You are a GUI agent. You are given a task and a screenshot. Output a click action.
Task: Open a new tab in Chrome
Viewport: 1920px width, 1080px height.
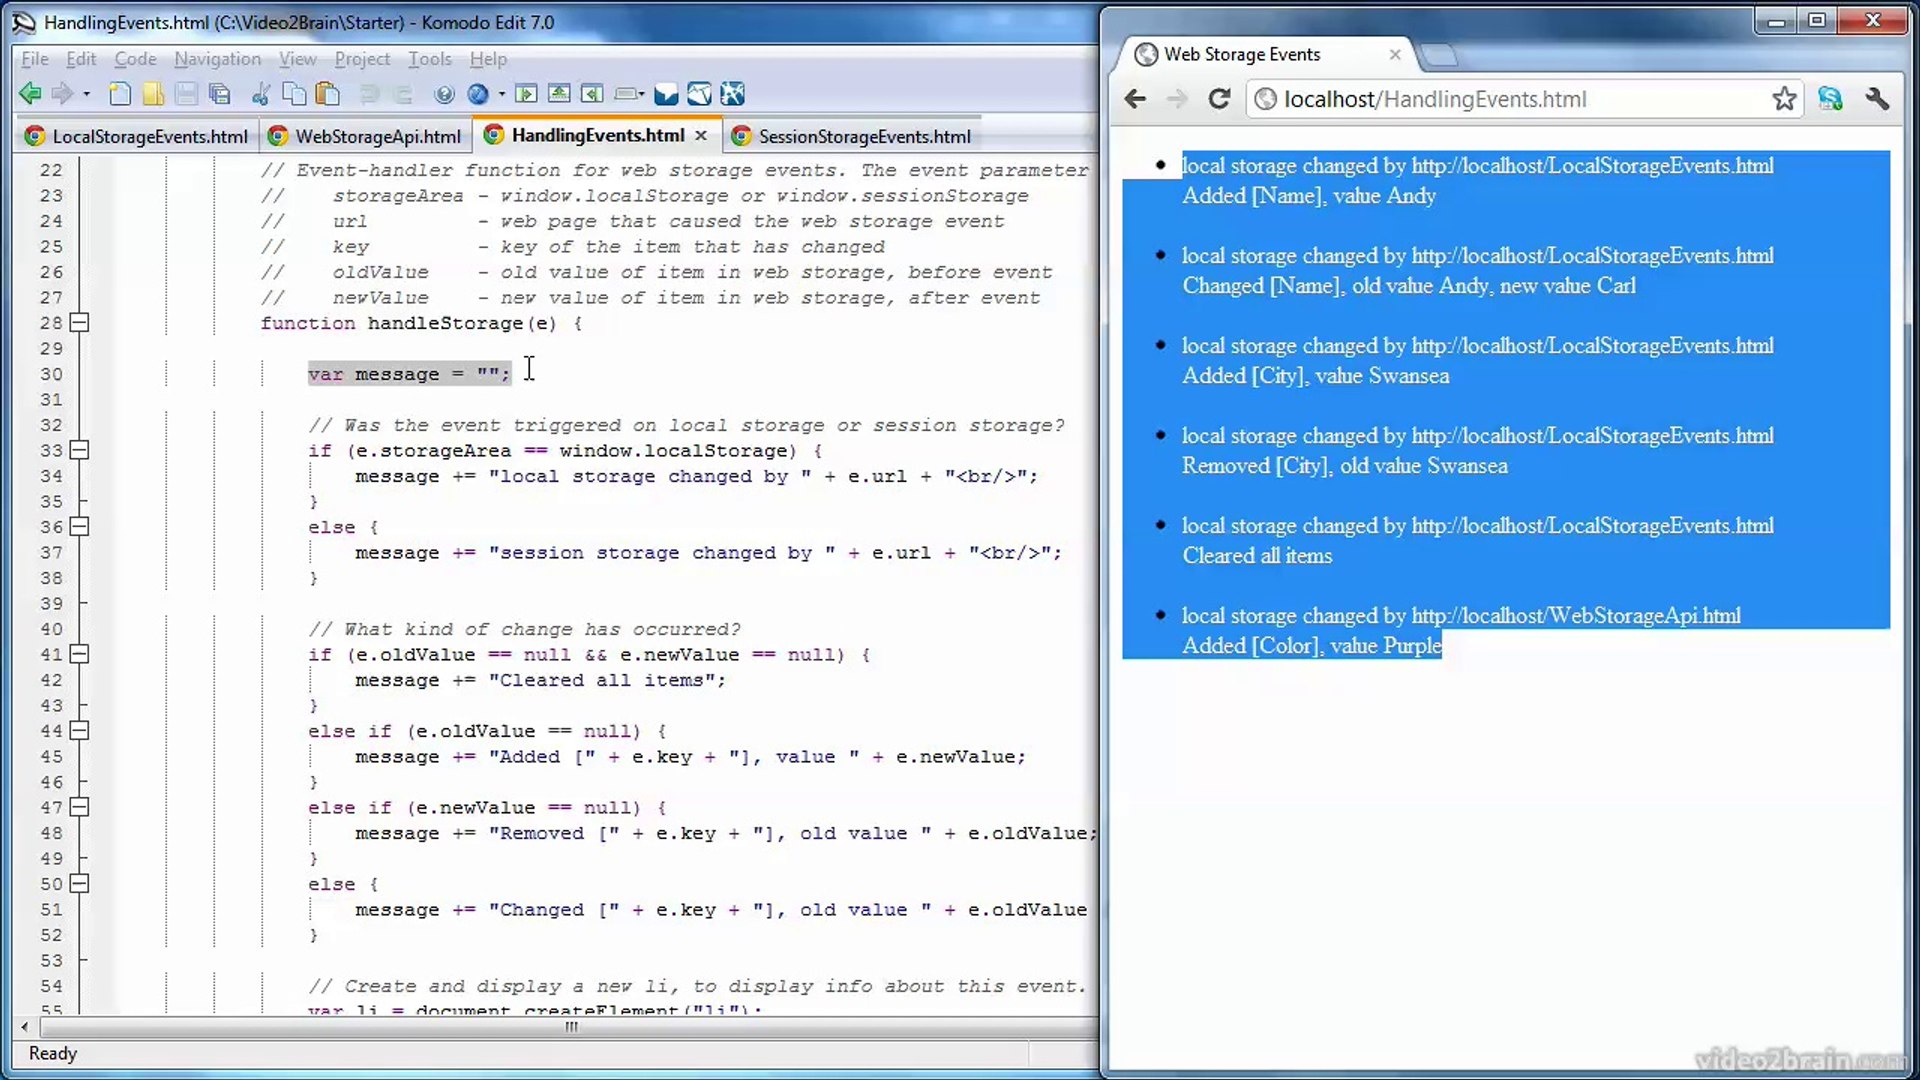(x=1439, y=55)
